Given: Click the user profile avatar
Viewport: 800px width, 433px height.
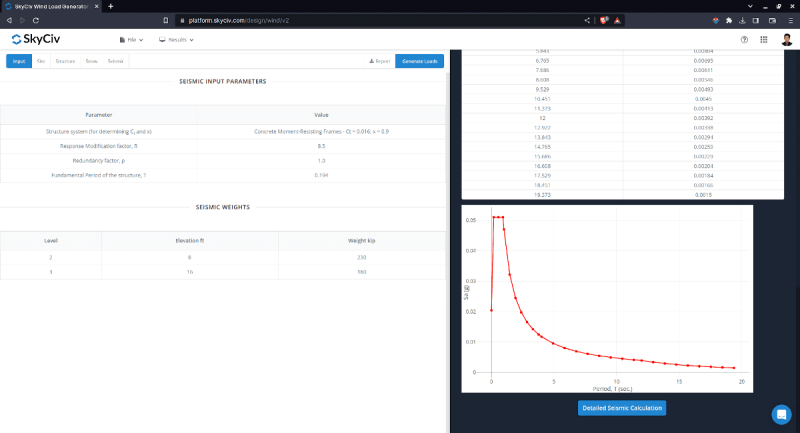Looking at the screenshot, I should (x=786, y=40).
